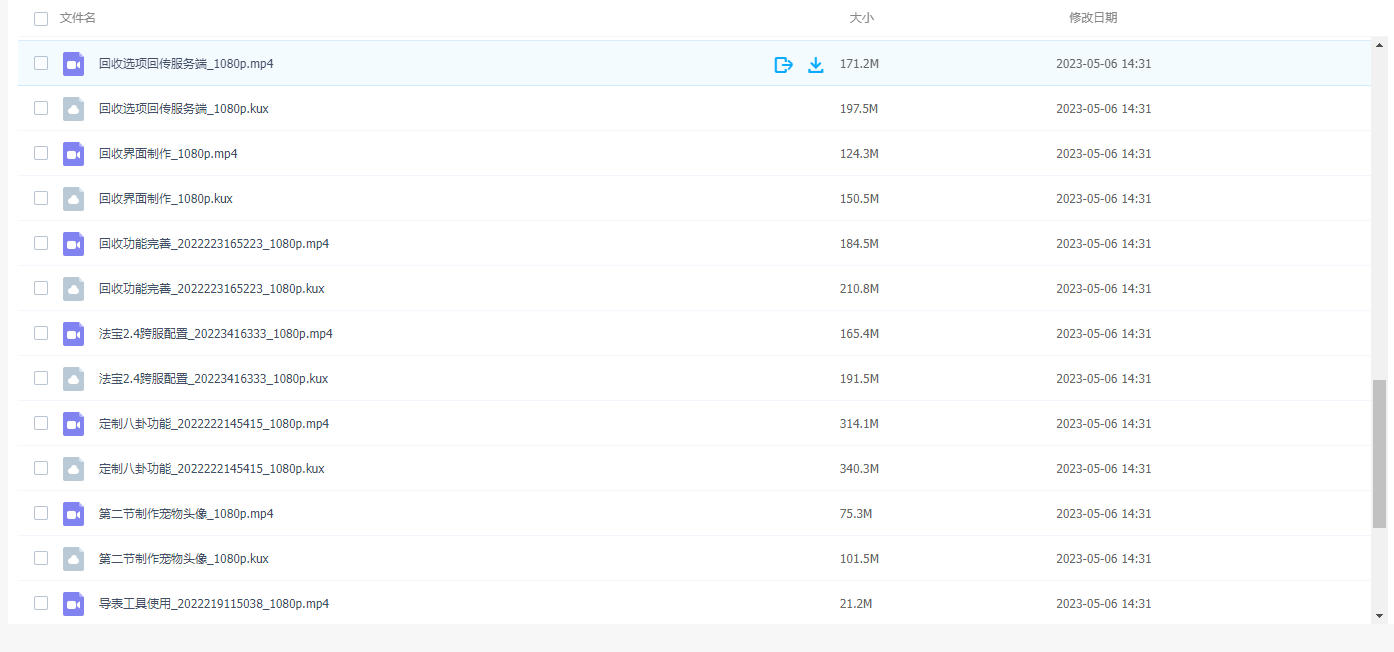Click cloud icon for 回收功能完善 kux file
The image size is (1394, 652).
73,289
